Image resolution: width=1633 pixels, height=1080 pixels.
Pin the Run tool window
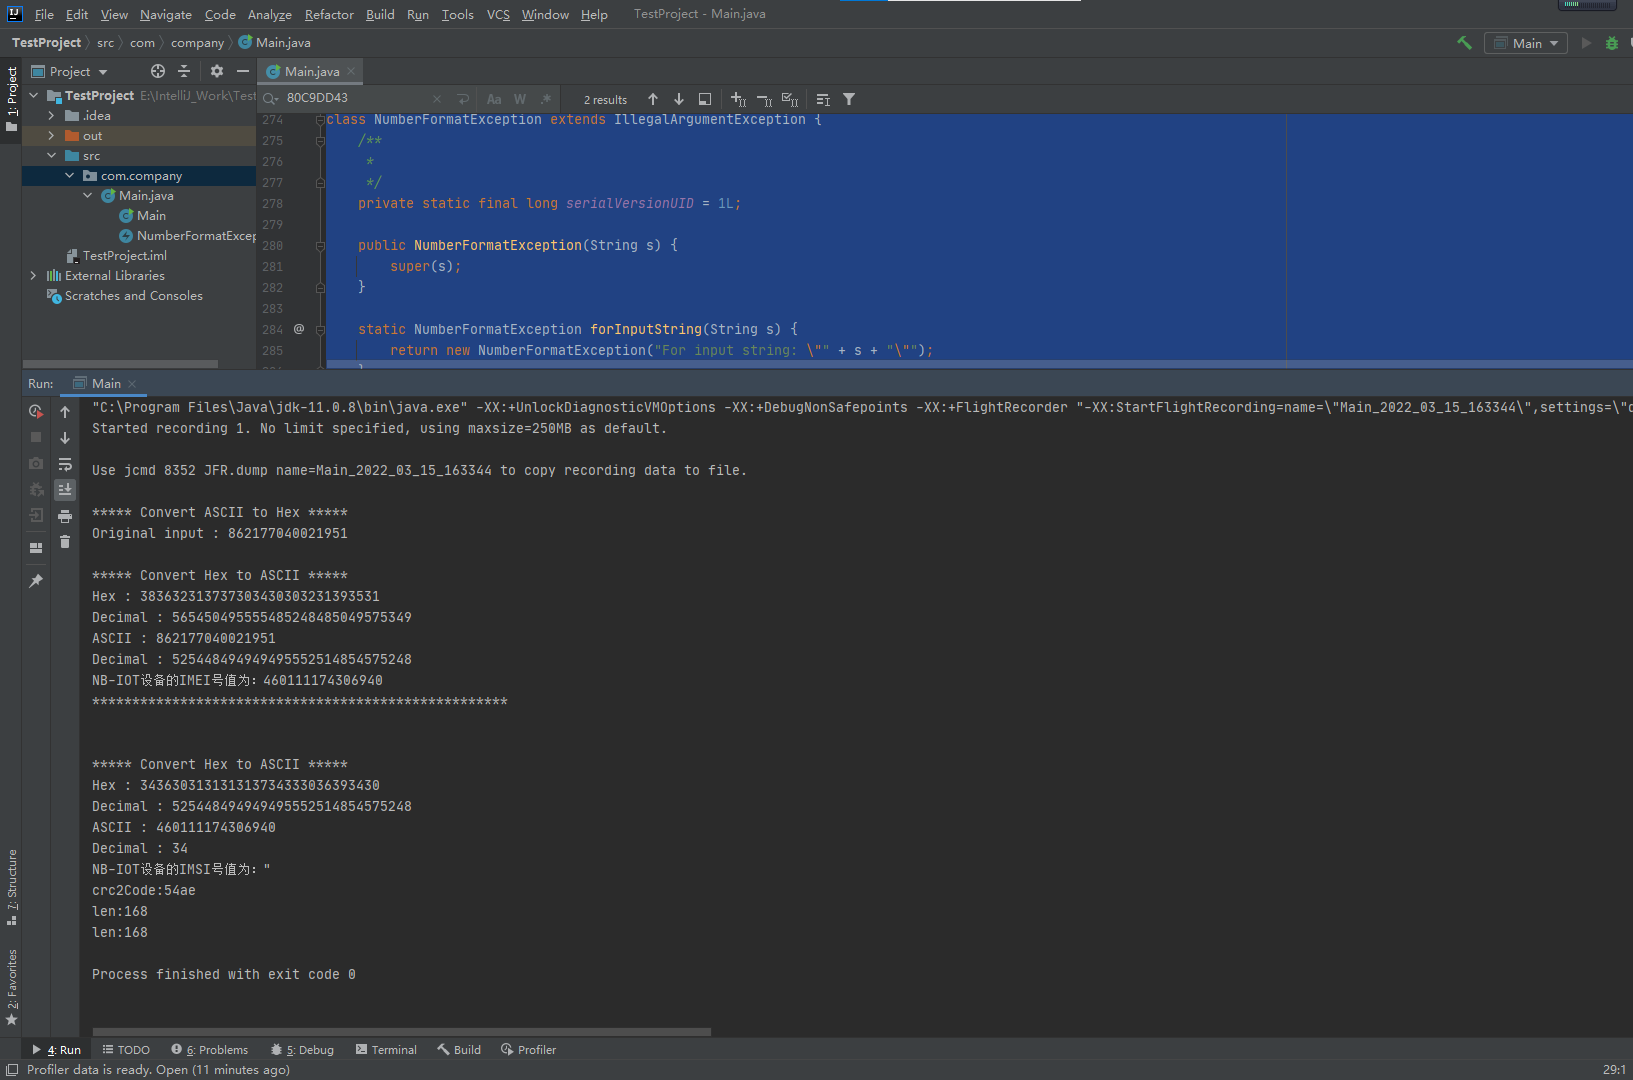tap(35, 580)
